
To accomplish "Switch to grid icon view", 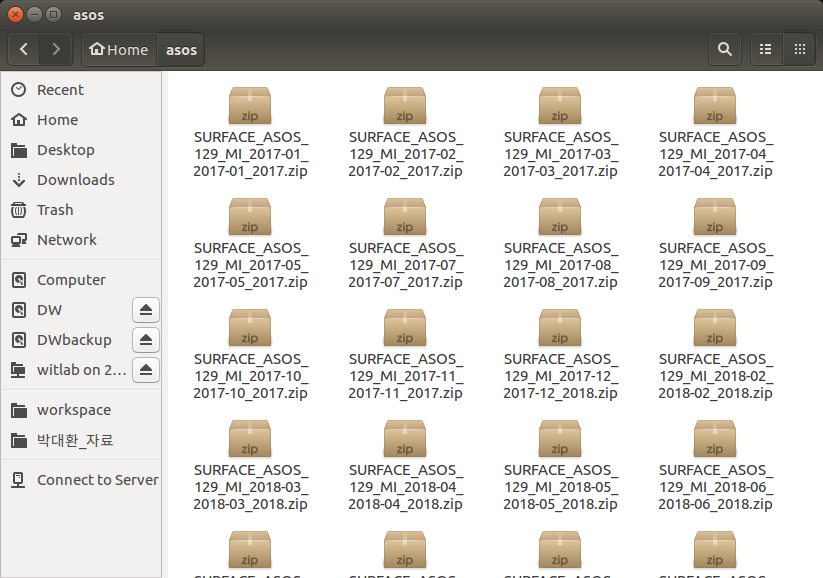I will pyautogui.click(x=799, y=49).
